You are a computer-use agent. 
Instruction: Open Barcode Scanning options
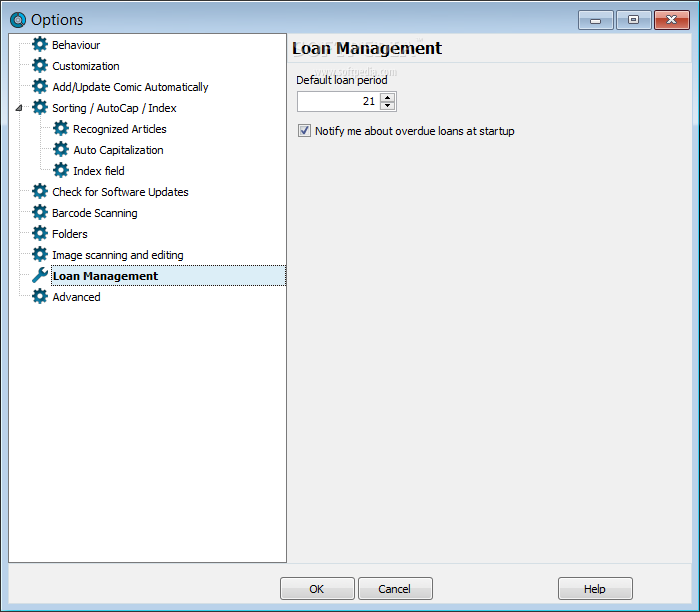pyautogui.click(x=95, y=213)
